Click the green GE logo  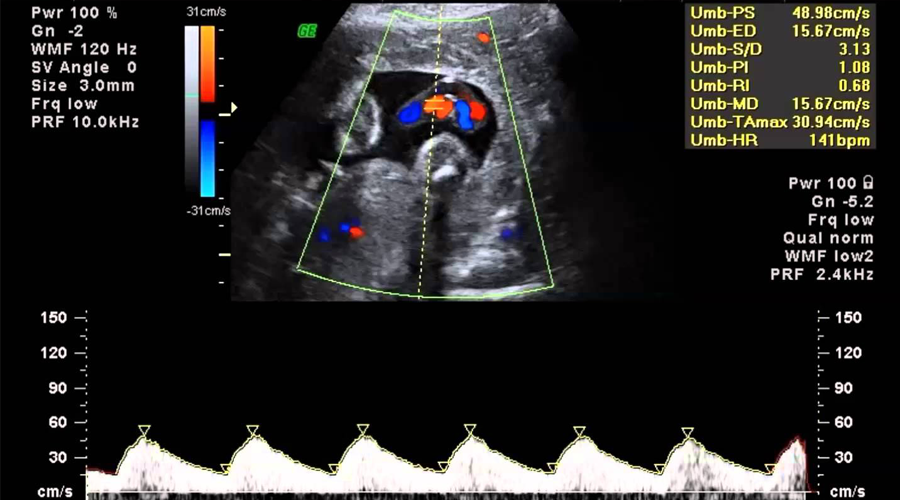[307, 31]
